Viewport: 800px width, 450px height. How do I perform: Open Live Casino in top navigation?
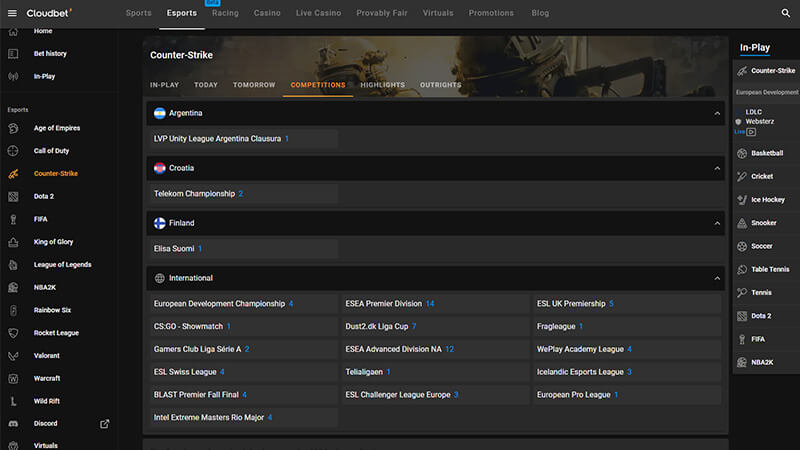318,13
